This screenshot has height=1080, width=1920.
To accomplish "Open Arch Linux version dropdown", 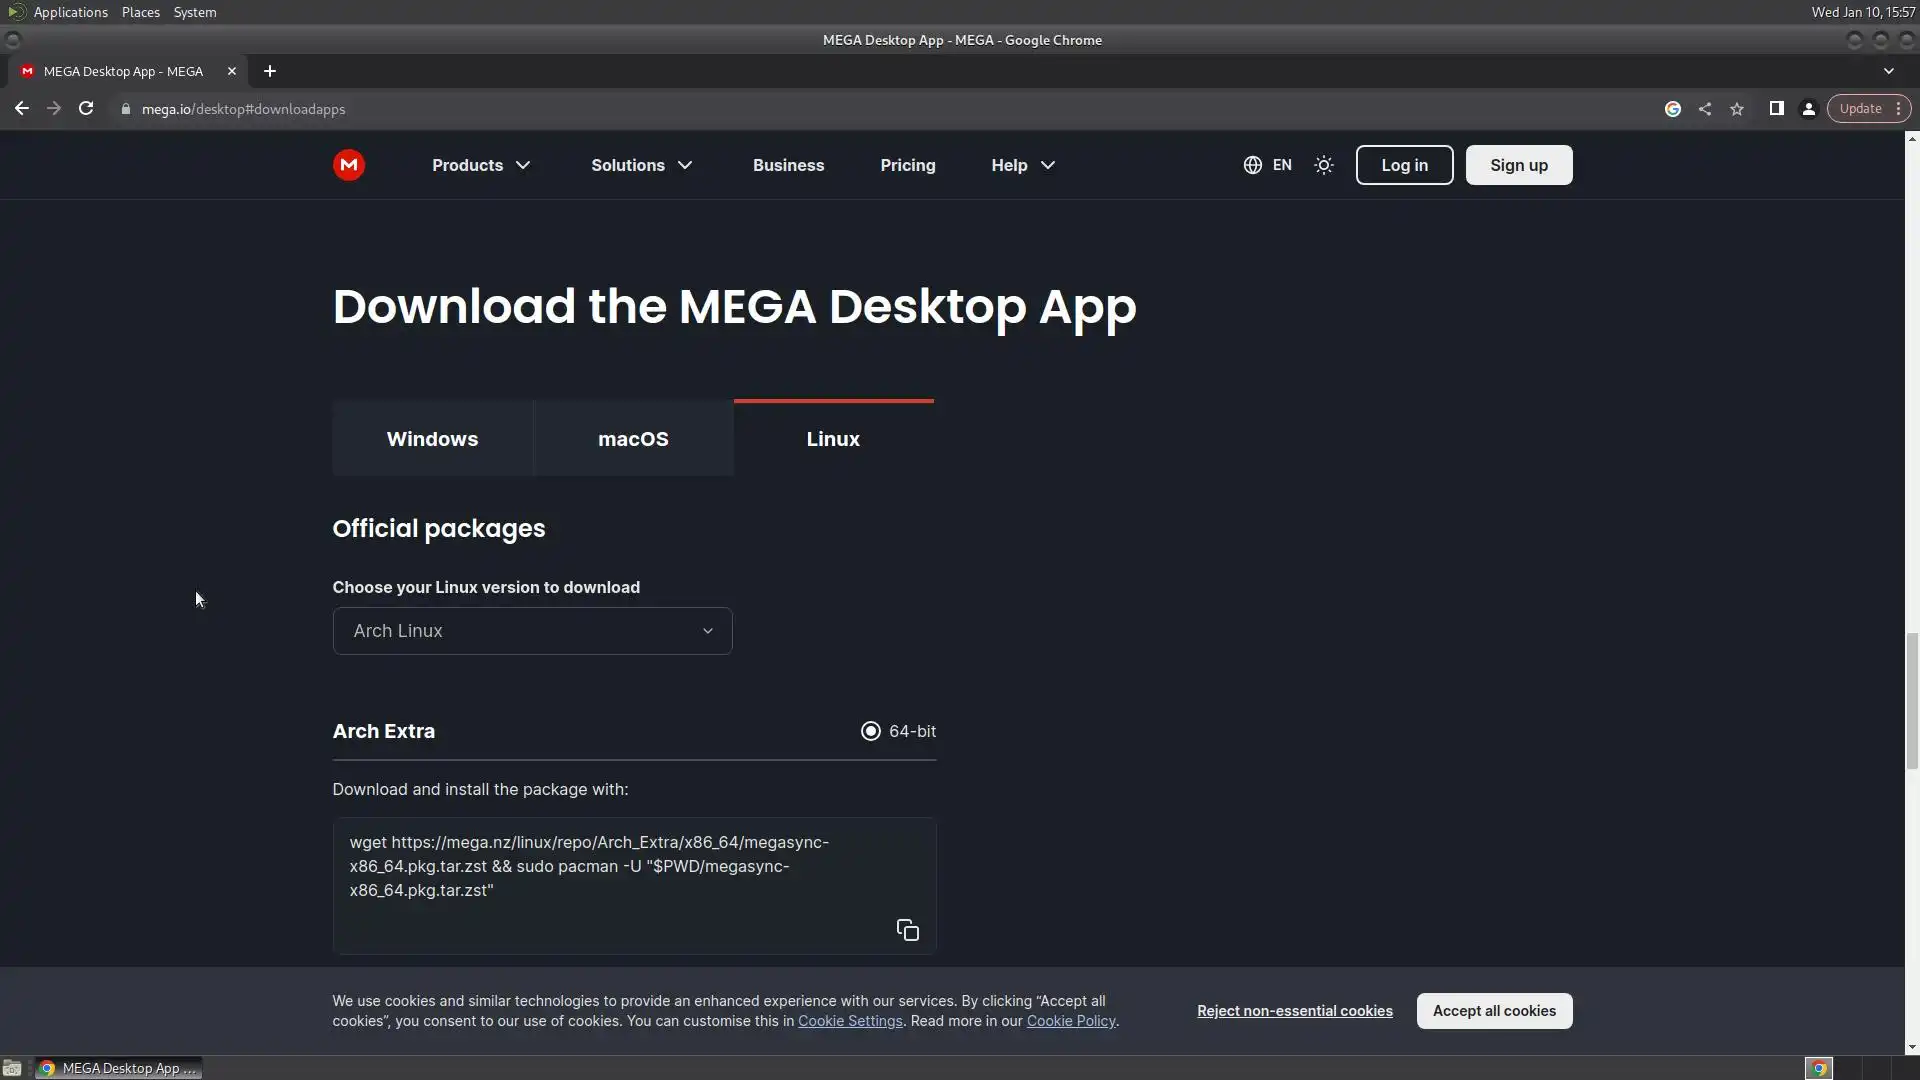I will [532, 631].
